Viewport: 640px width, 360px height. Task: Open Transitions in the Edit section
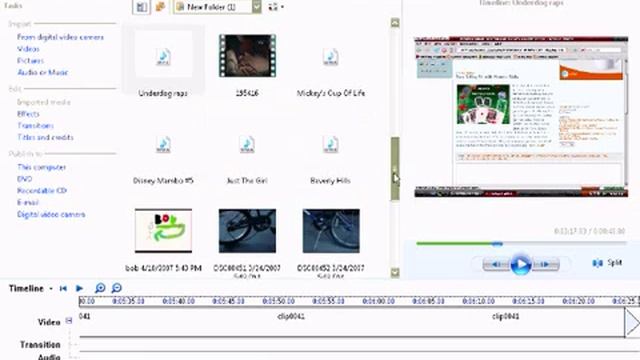tap(35, 126)
